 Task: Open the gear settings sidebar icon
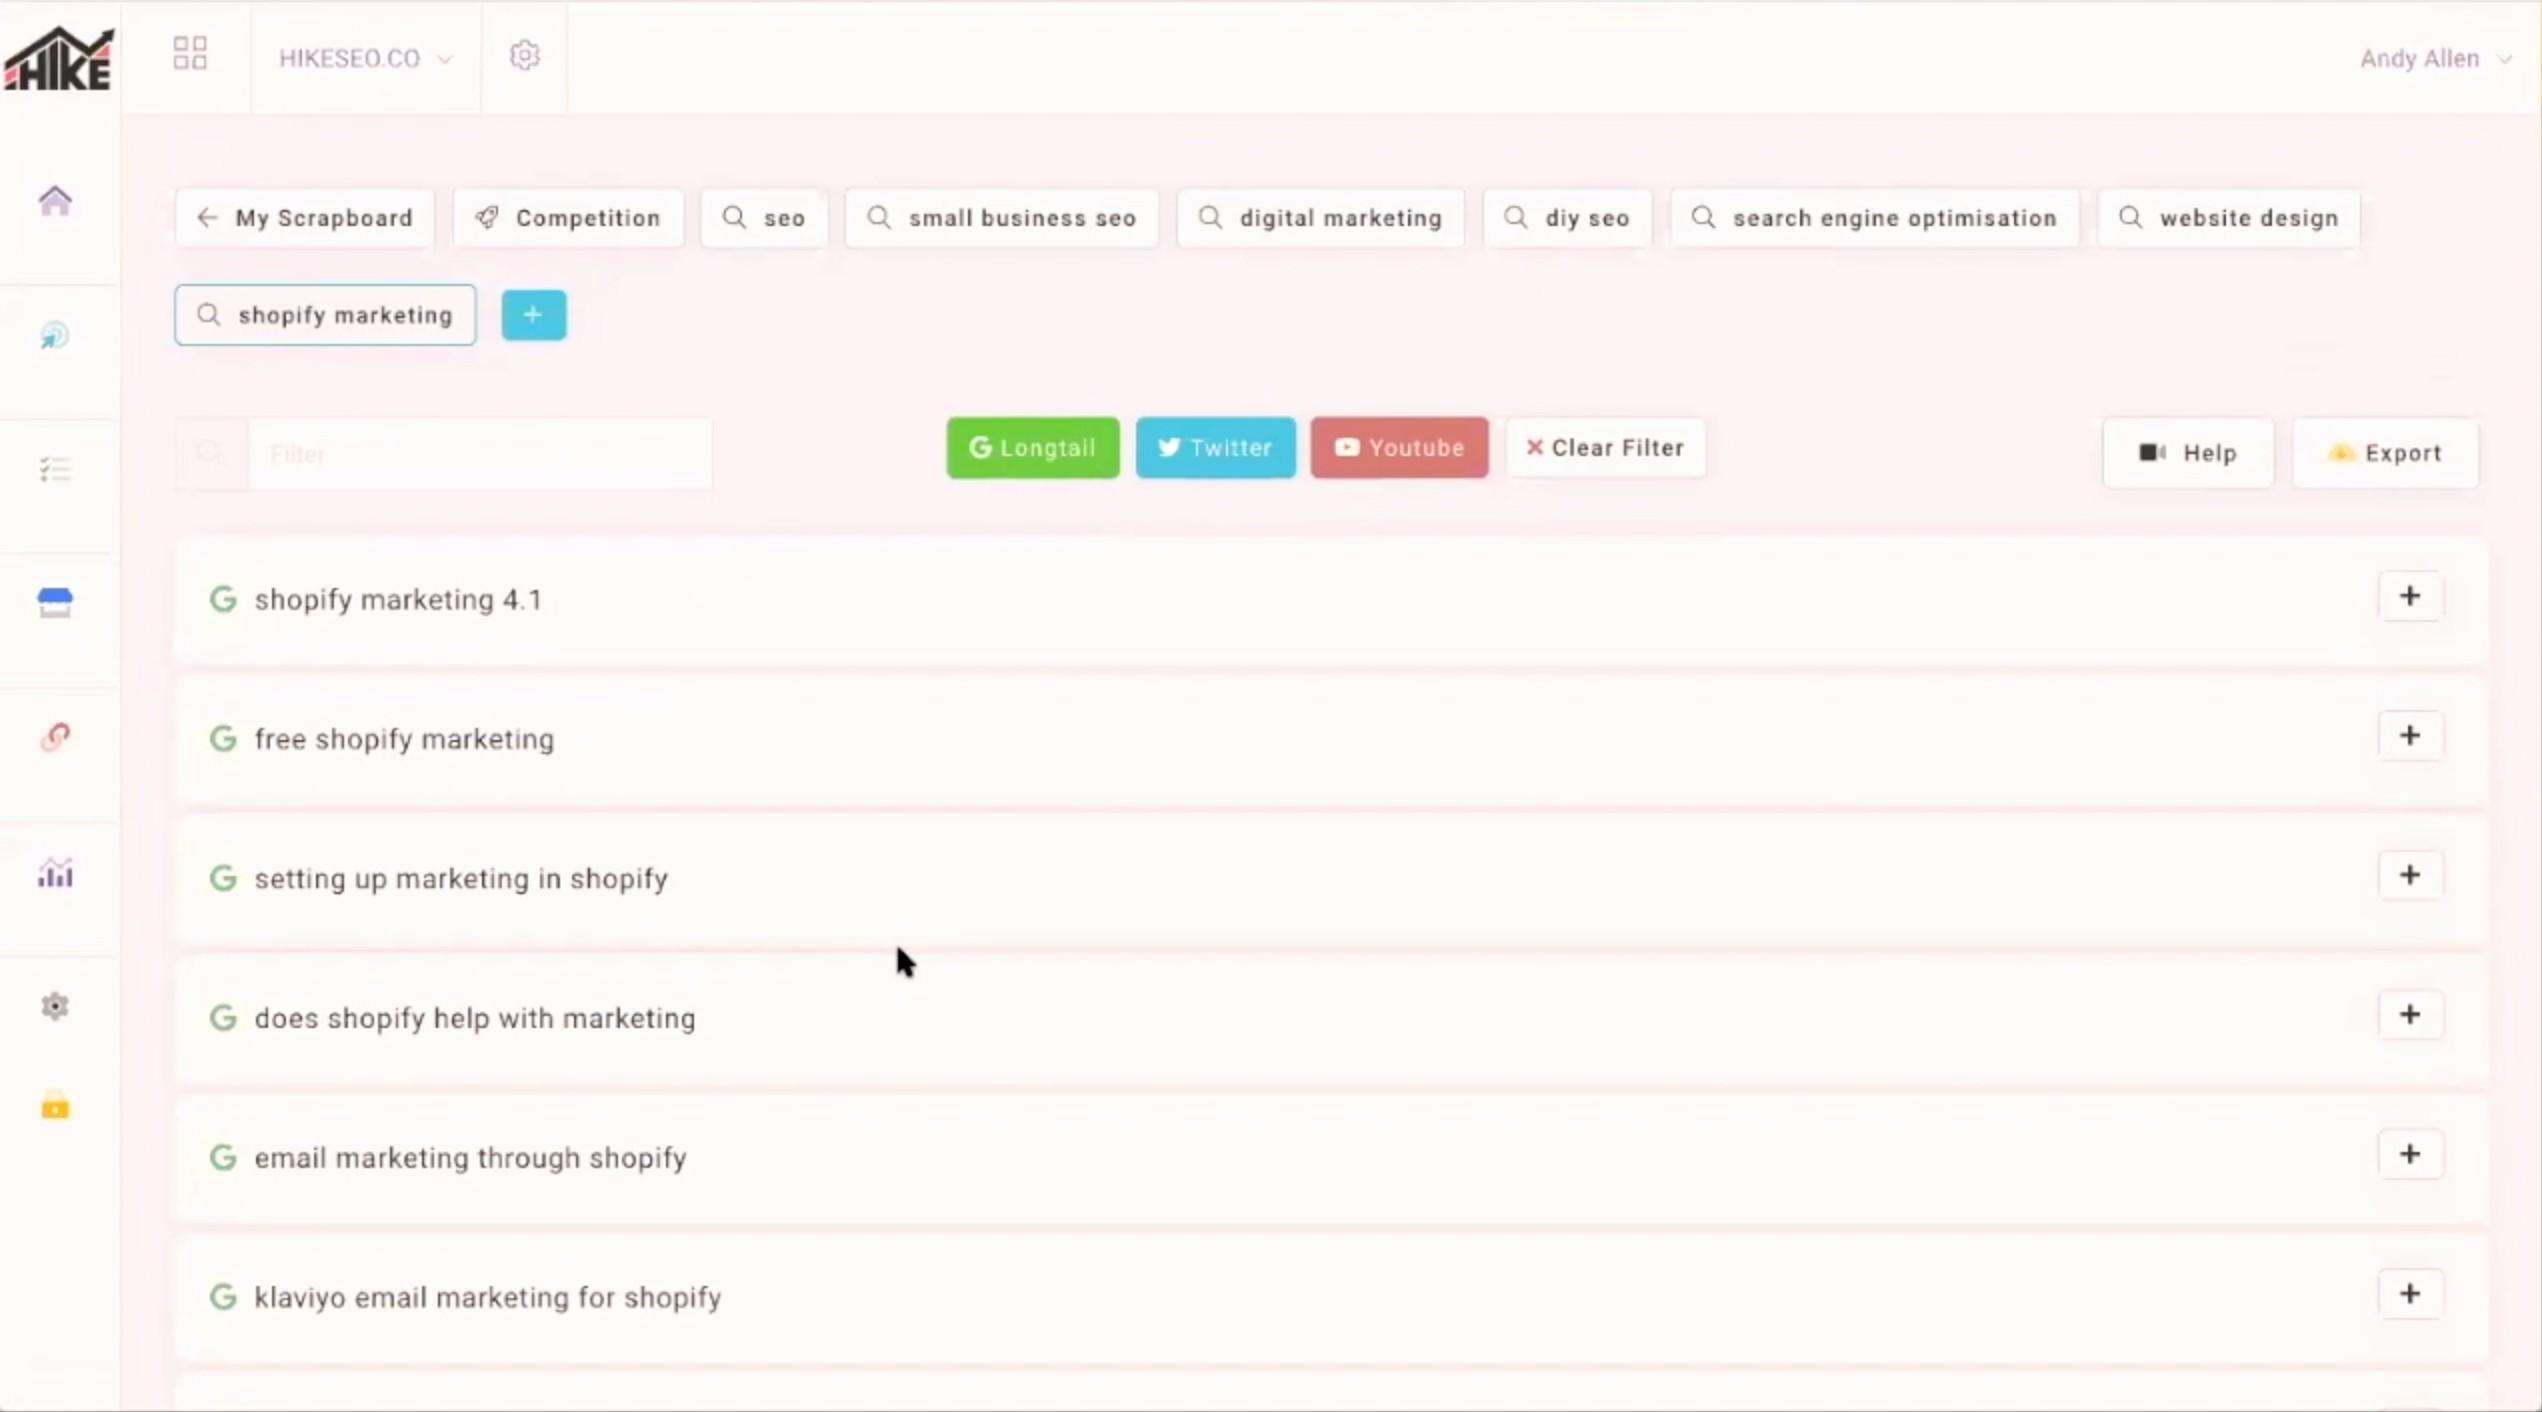[x=55, y=1006]
